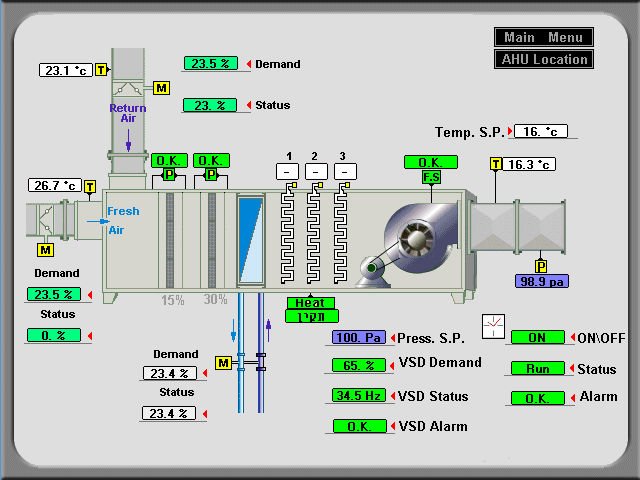Open the time schedule clock icon
Viewport: 640px width, 480px height.
pos(493,326)
